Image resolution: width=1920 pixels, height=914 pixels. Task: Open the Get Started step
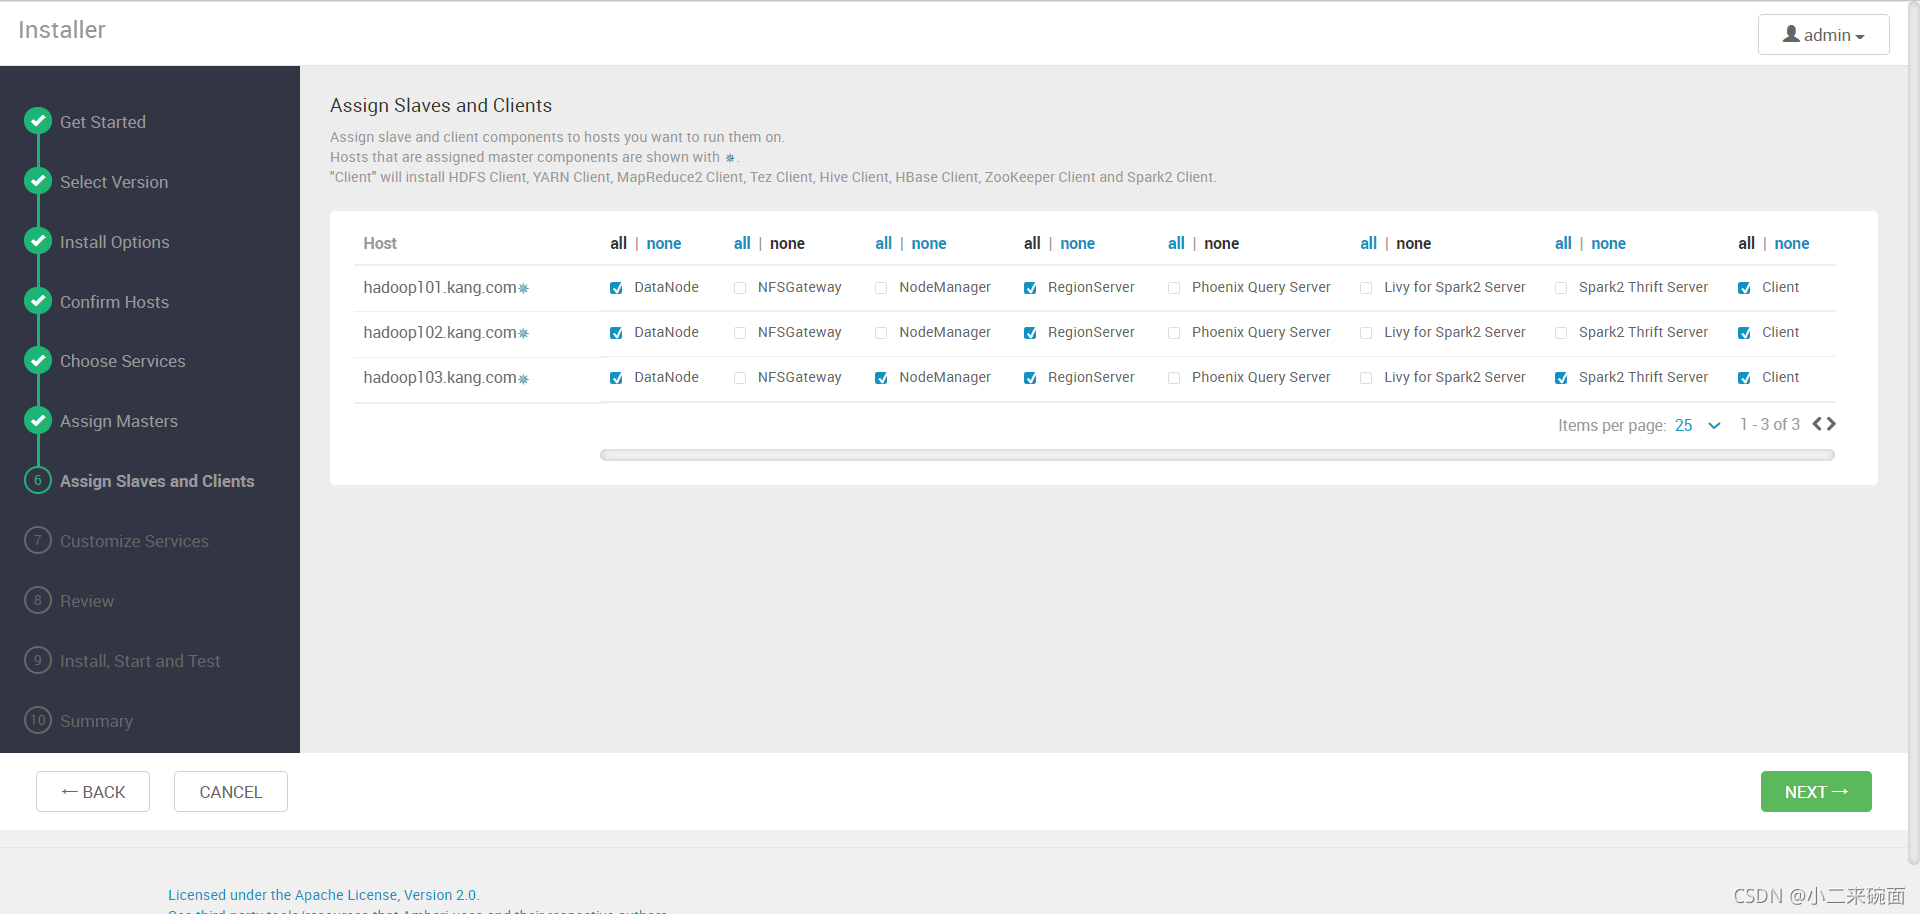pyautogui.click(x=103, y=122)
